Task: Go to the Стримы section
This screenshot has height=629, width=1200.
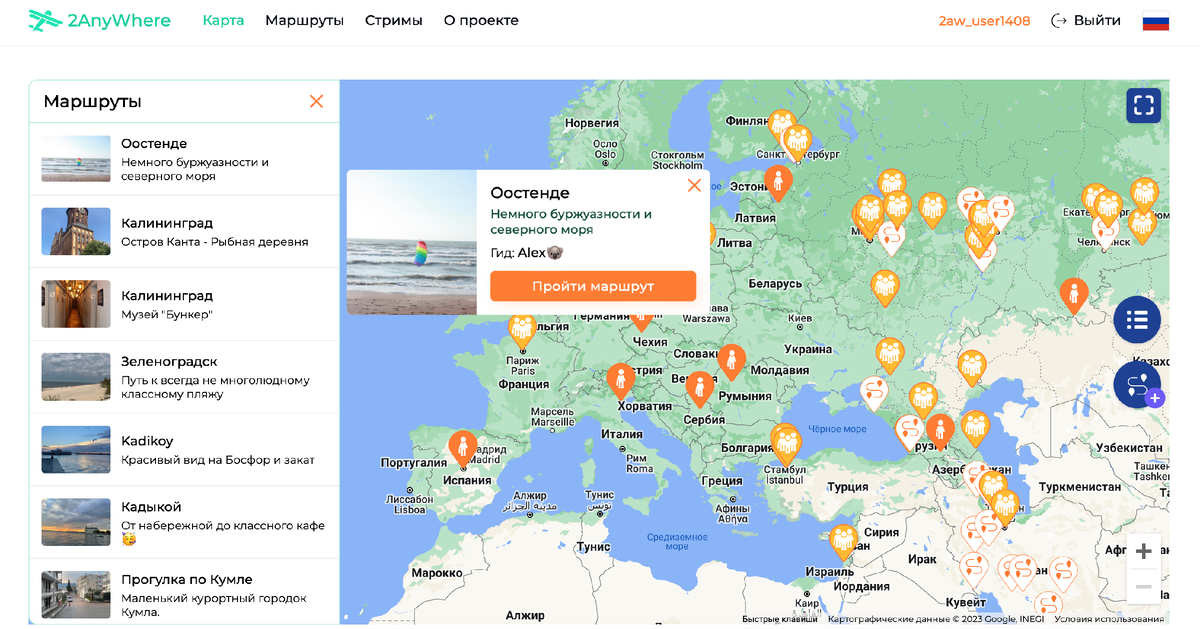Action: tap(393, 20)
